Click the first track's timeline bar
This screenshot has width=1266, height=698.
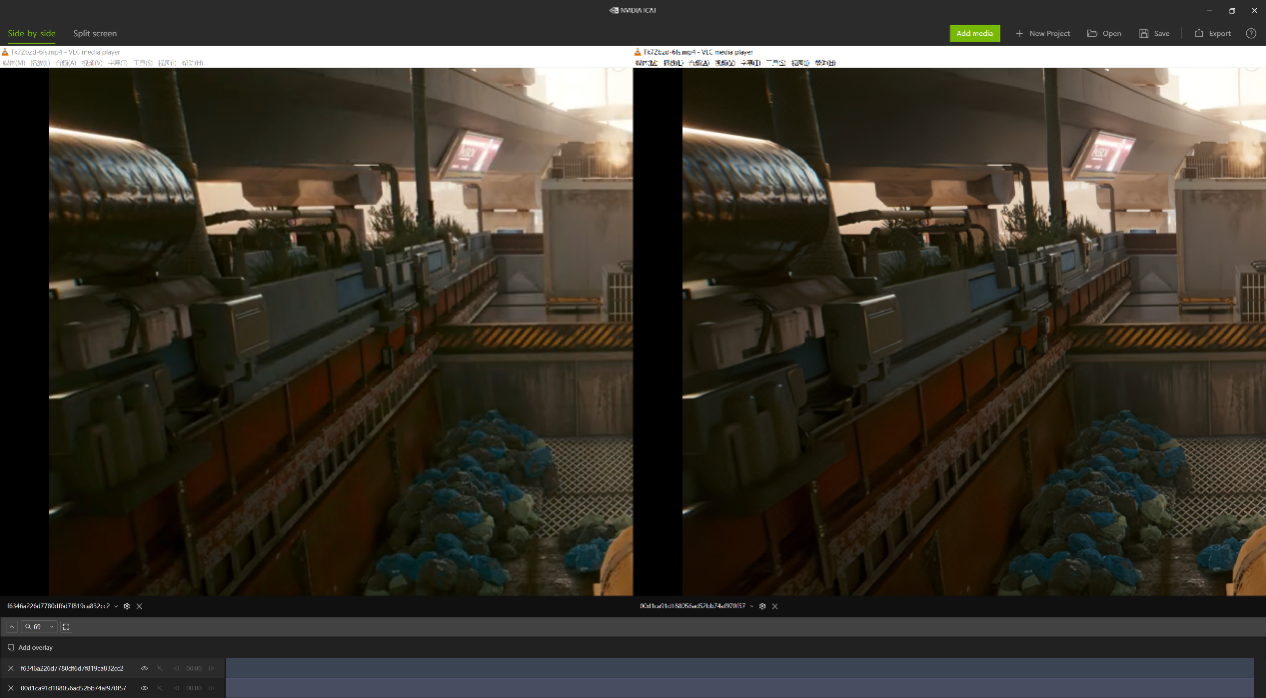point(739,668)
